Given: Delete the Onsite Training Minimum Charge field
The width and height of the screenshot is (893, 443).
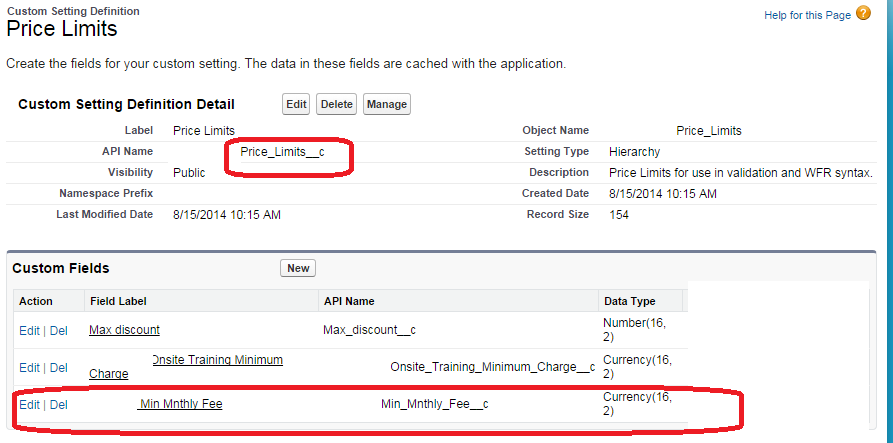Looking at the screenshot, I should point(59,367).
